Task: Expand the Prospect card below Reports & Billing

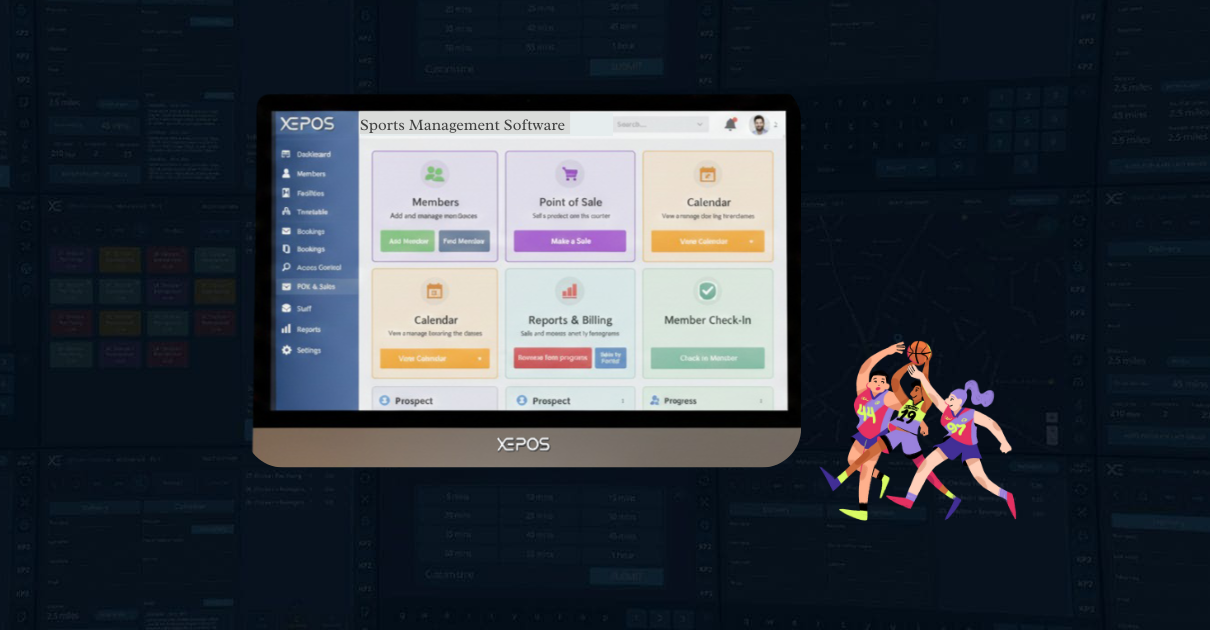Action: 622,401
